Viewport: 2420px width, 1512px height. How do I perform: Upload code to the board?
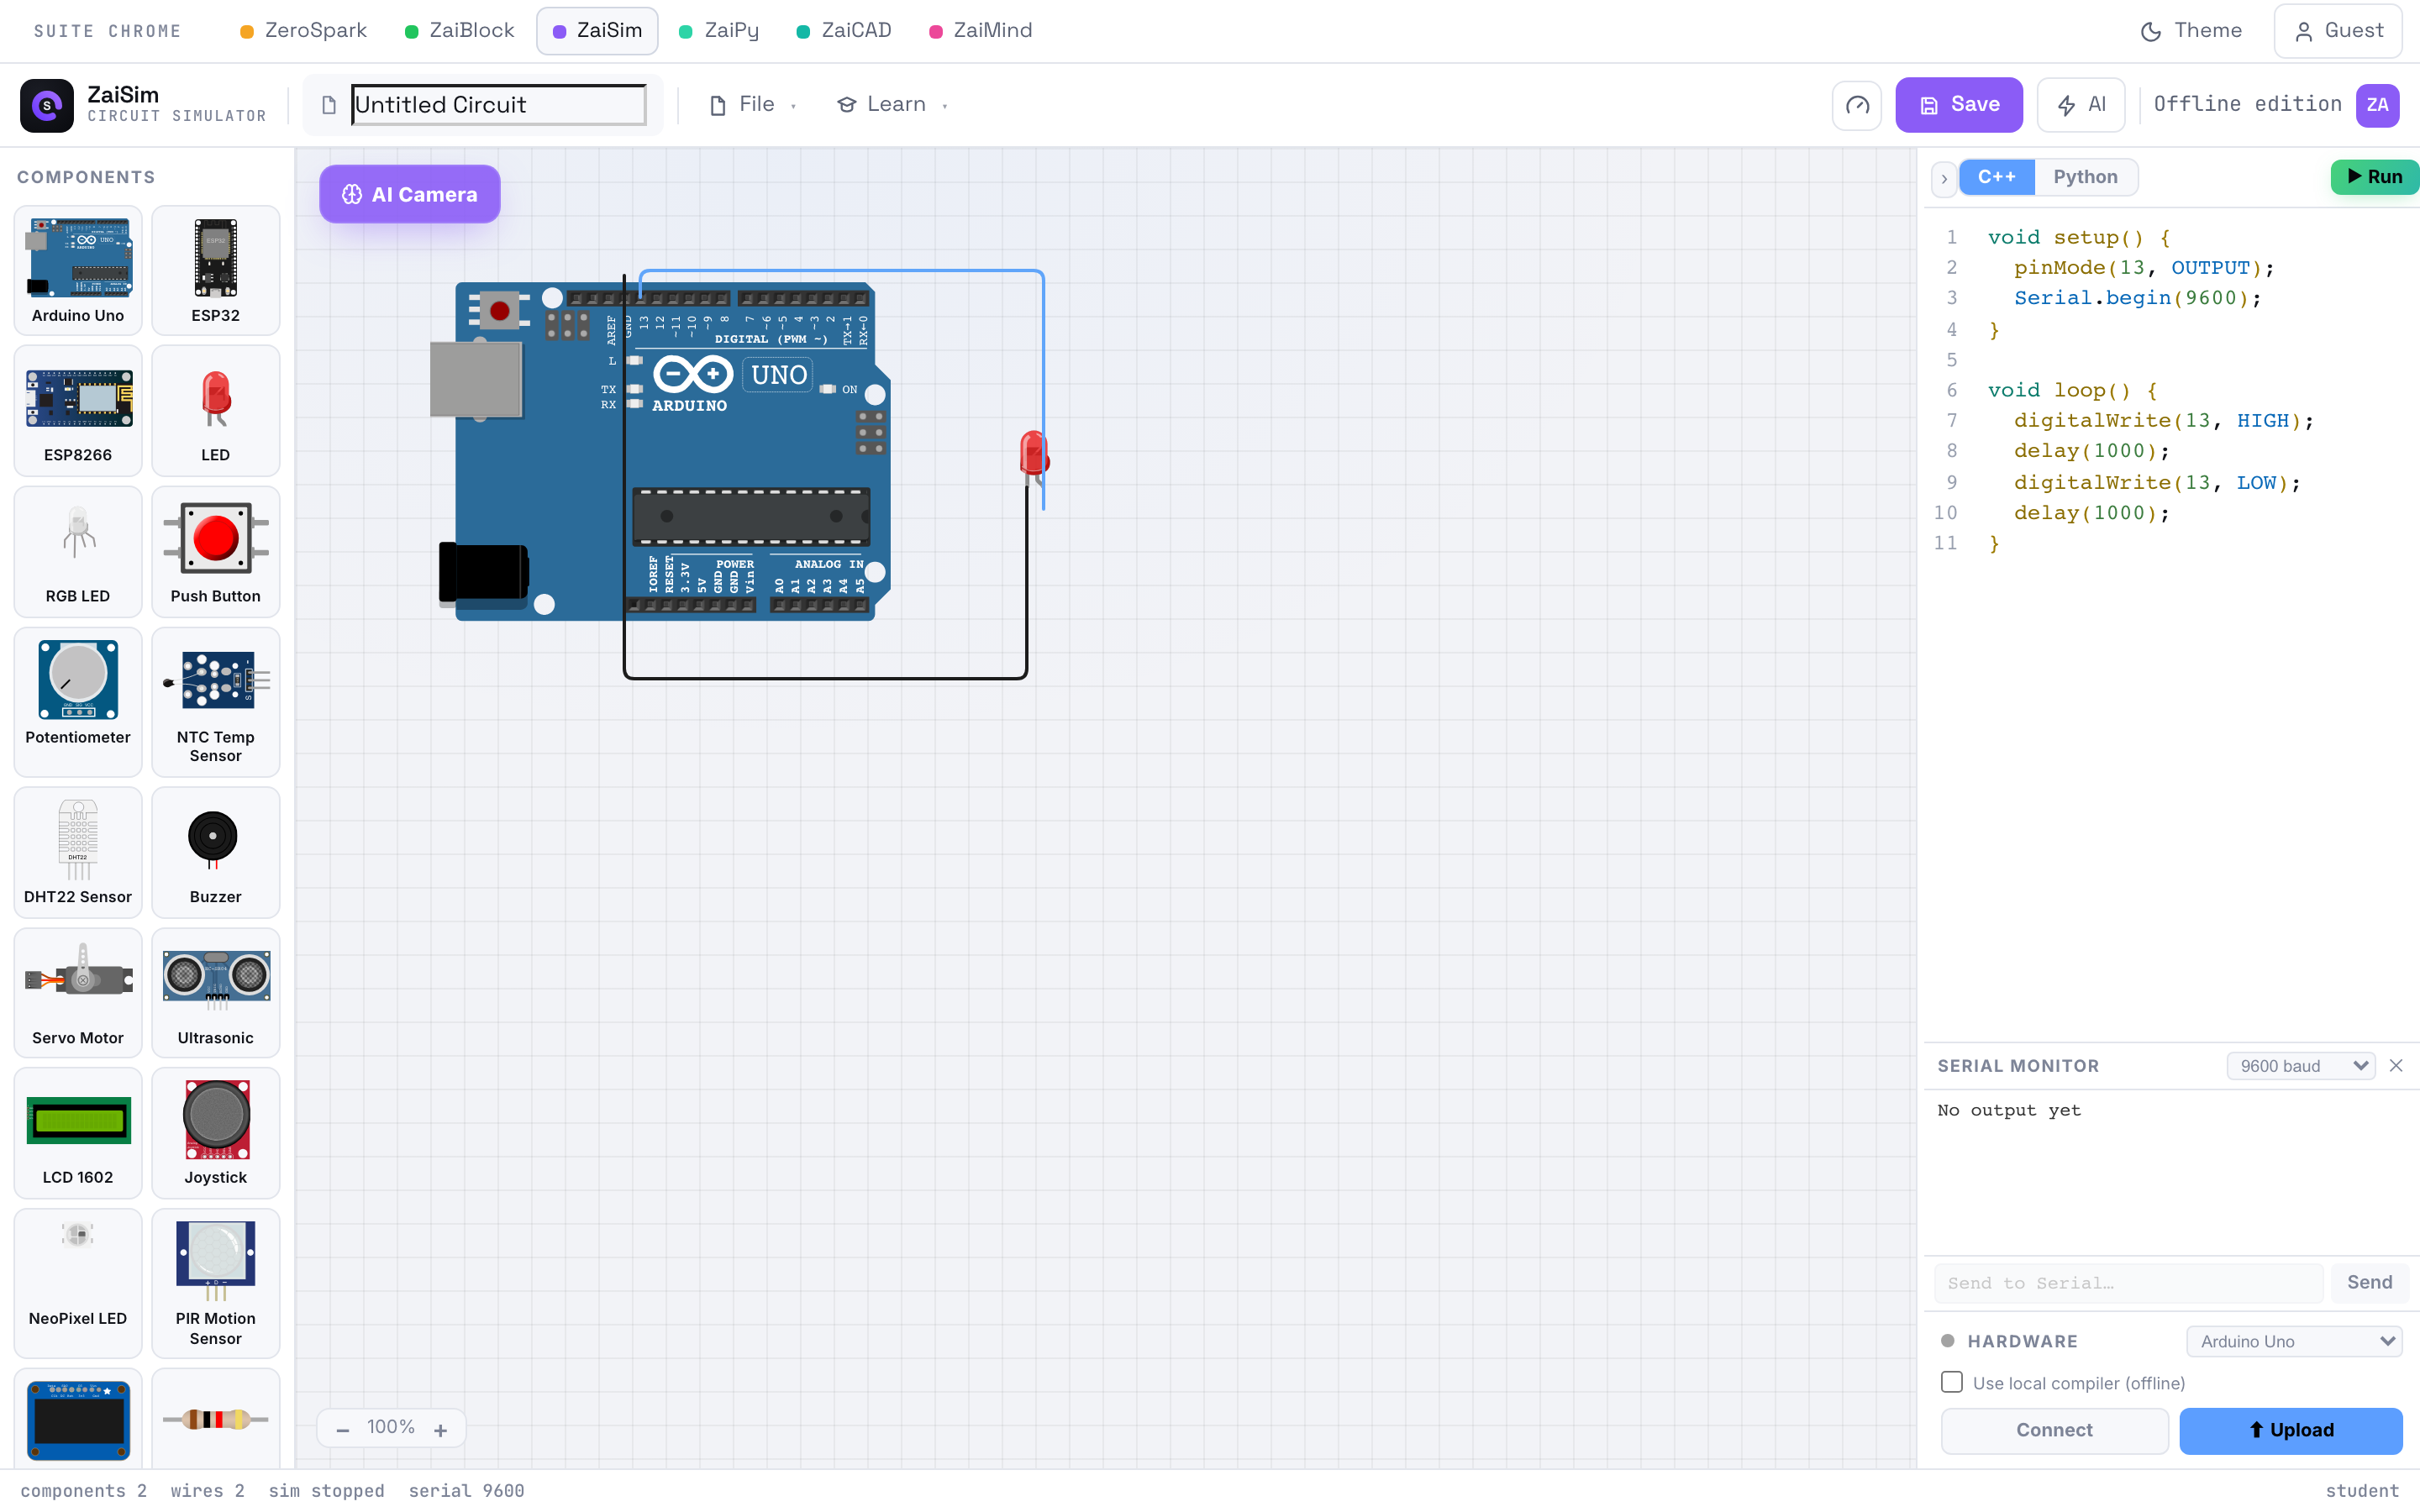pos(2290,1430)
